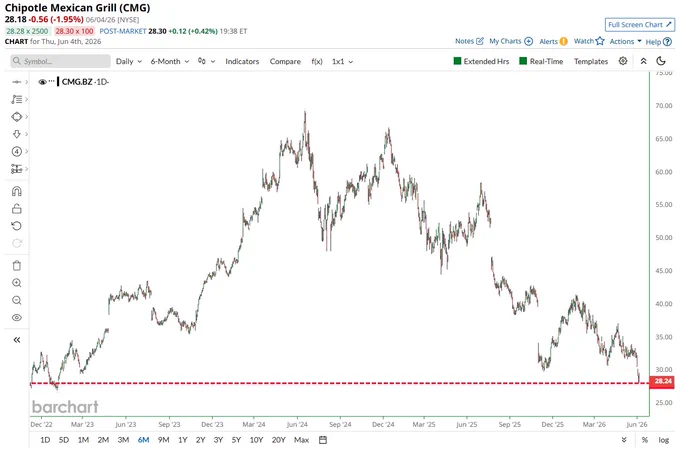Image resolution: width=680 pixels, height=449 pixels.
Task: Click the undo arrow in sidebar
Action: point(16,226)
